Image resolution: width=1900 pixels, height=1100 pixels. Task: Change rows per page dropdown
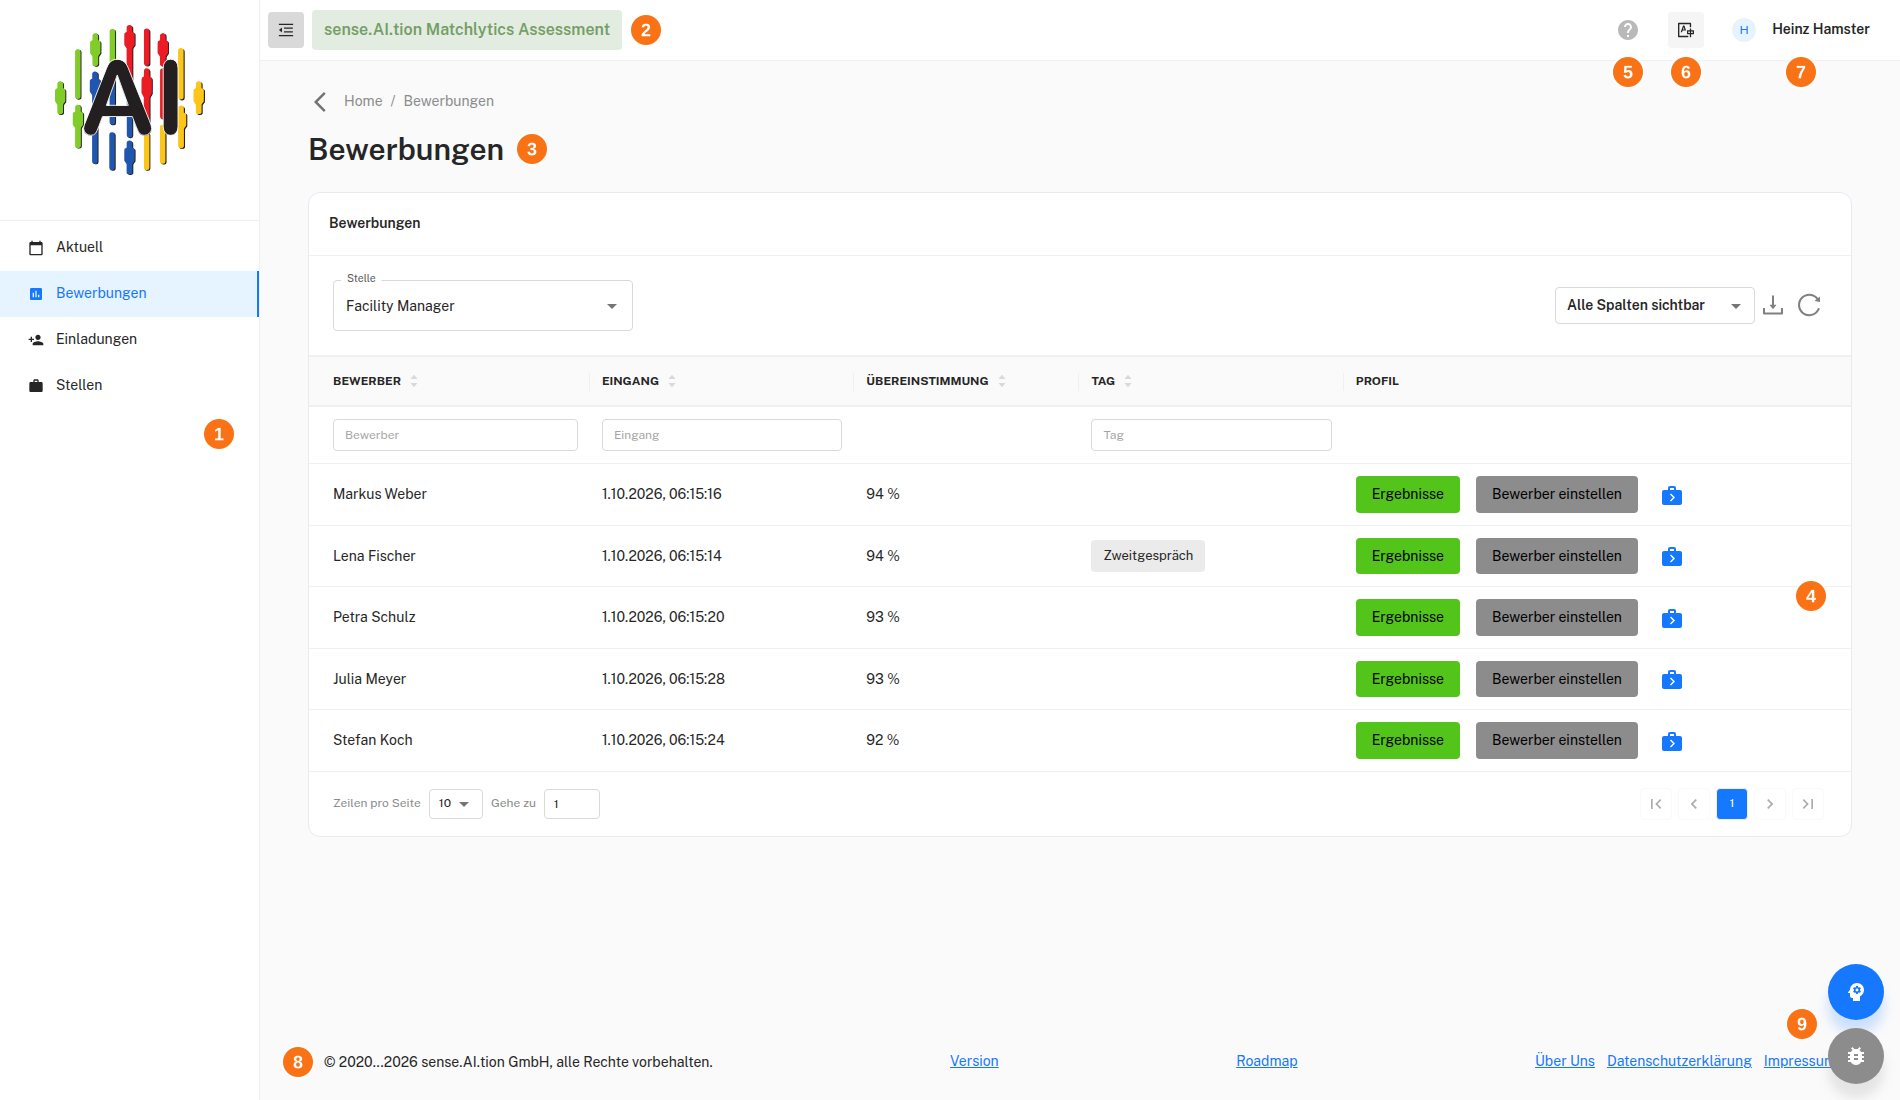click(x=455, y=803)
